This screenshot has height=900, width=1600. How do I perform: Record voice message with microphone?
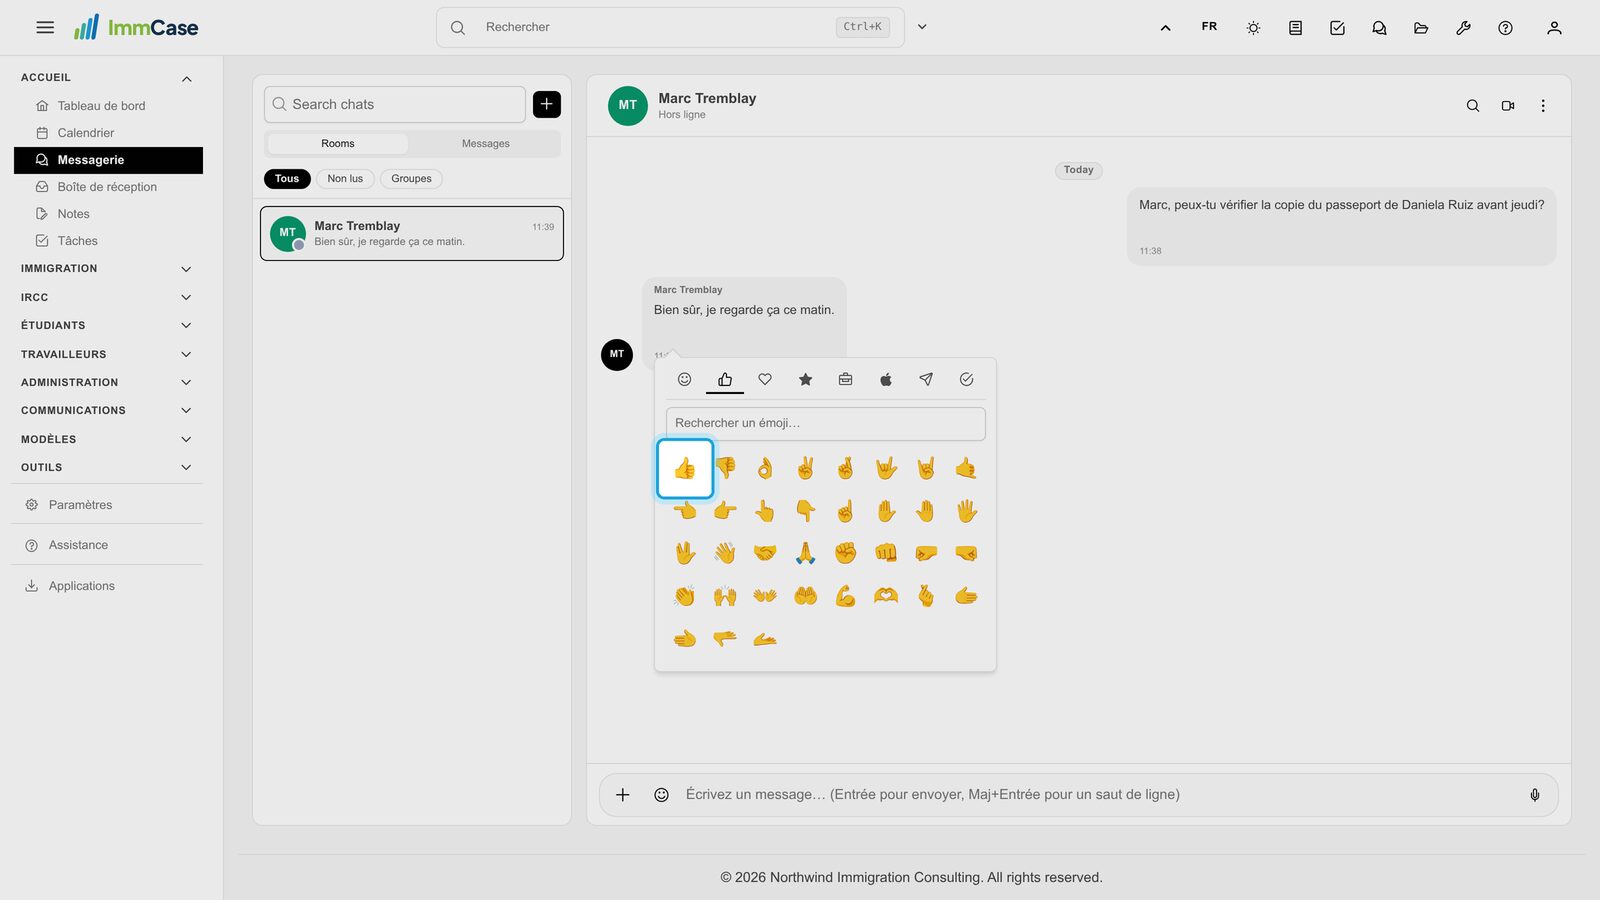click(x=1535, y=795)
